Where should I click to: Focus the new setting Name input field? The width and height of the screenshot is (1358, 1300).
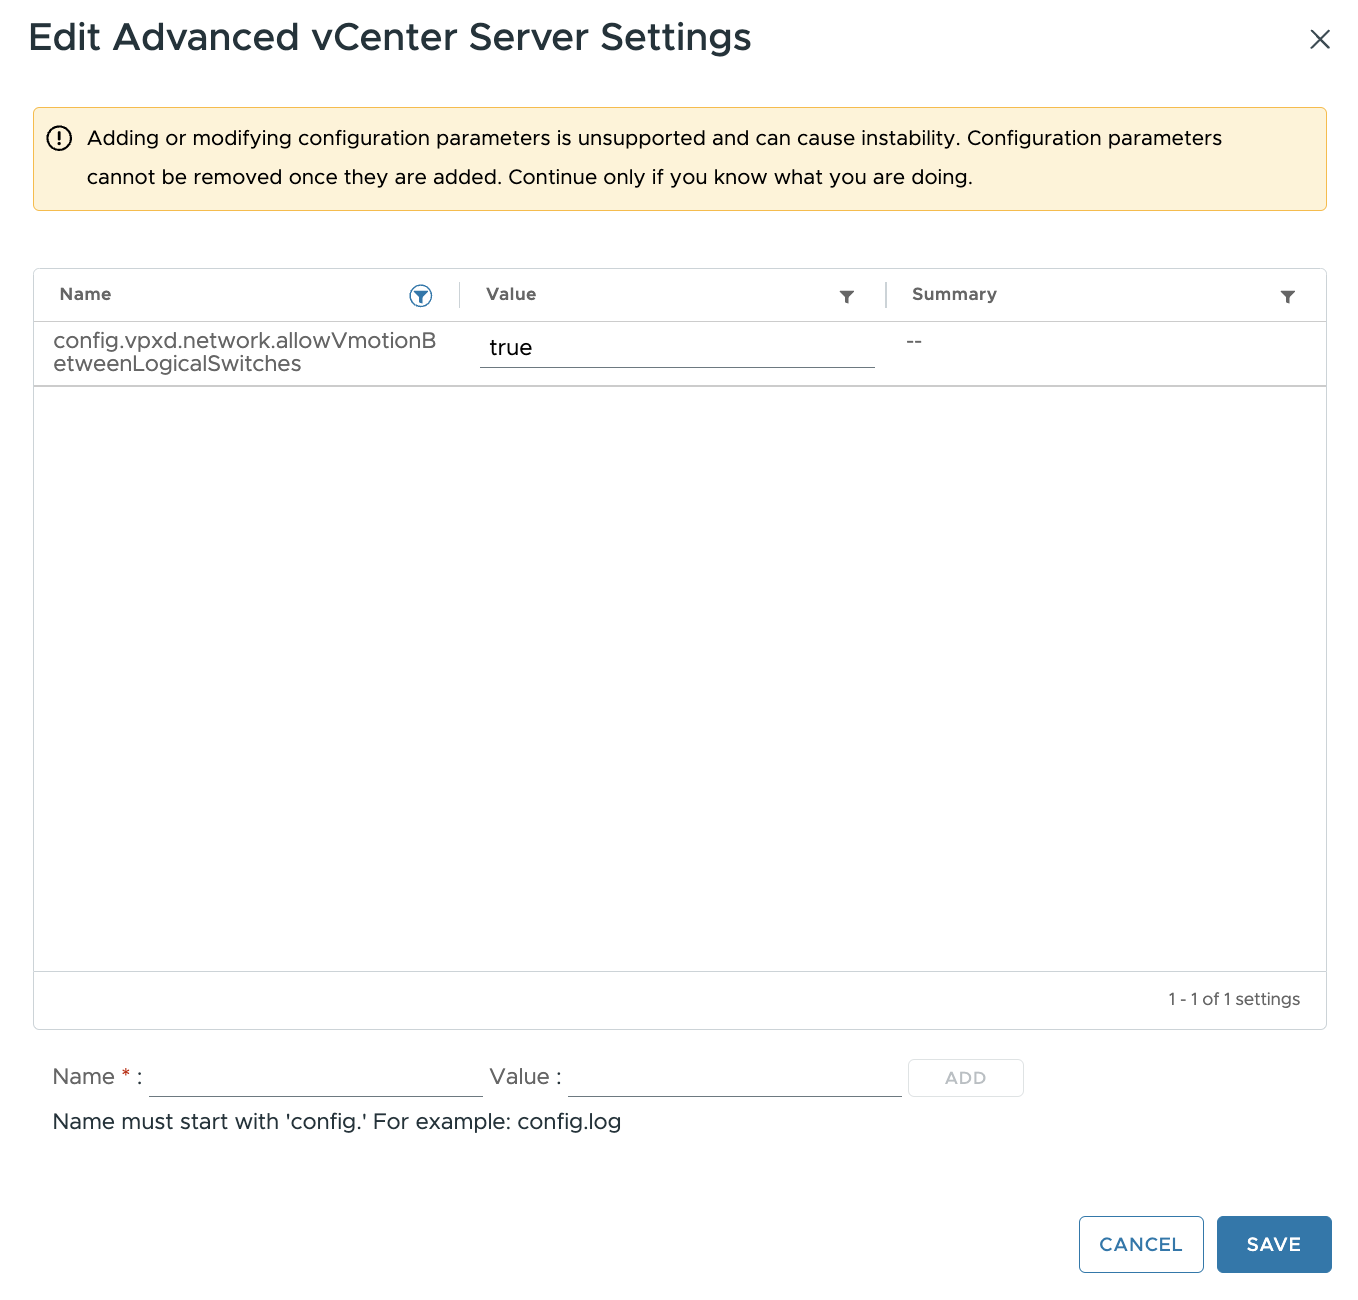tap(315, 1077)
